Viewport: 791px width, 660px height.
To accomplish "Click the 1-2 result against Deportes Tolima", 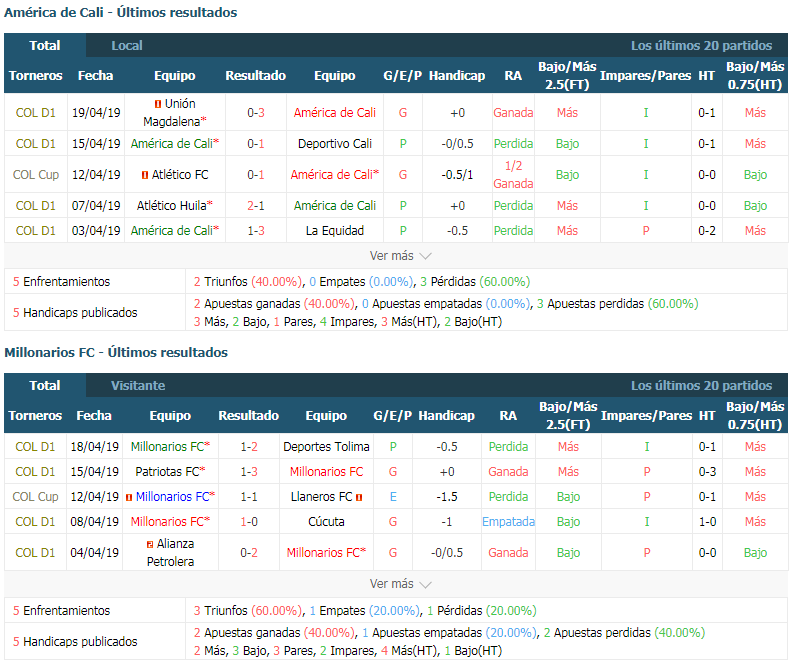I will [249, 447].
